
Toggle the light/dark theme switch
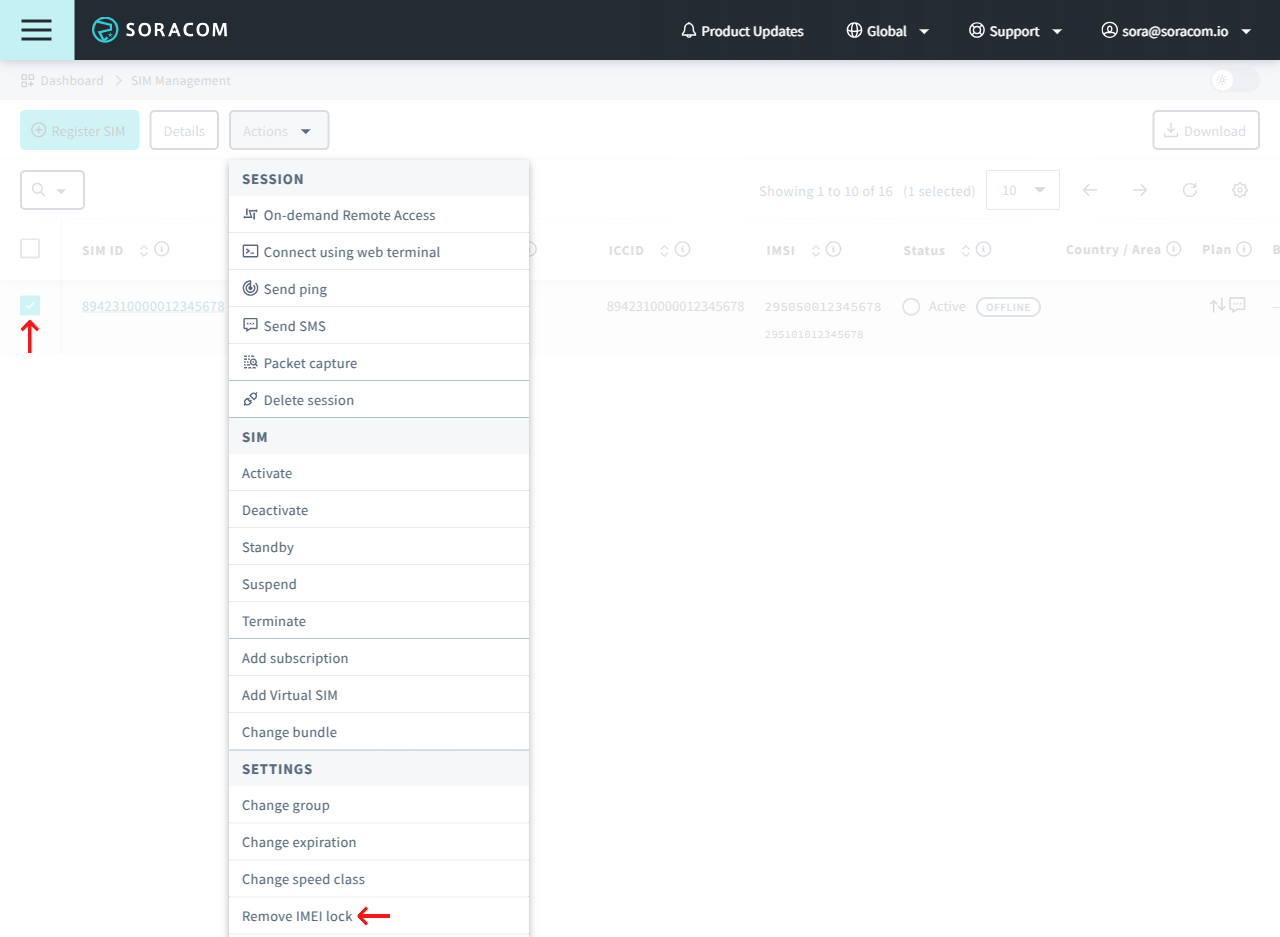1233,80
